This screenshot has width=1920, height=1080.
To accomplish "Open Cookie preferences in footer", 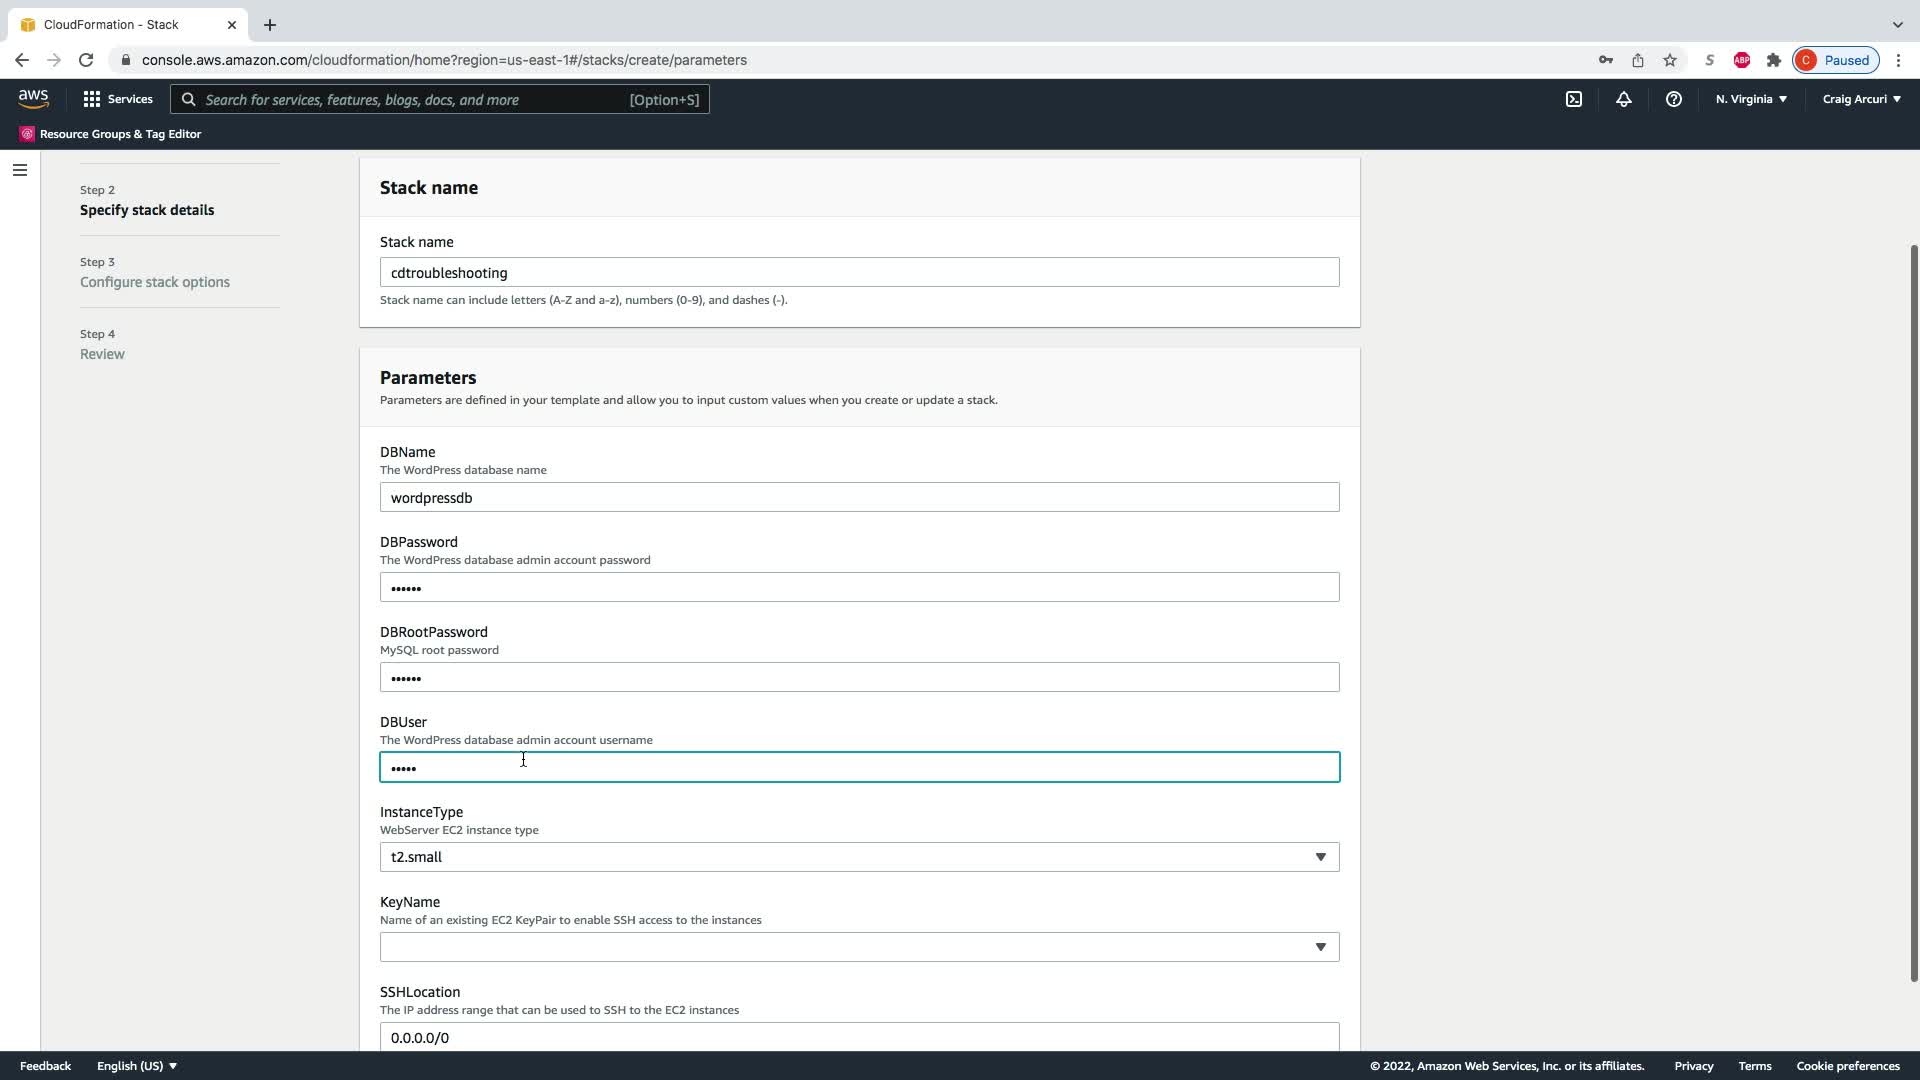I will point(1847,1066).
